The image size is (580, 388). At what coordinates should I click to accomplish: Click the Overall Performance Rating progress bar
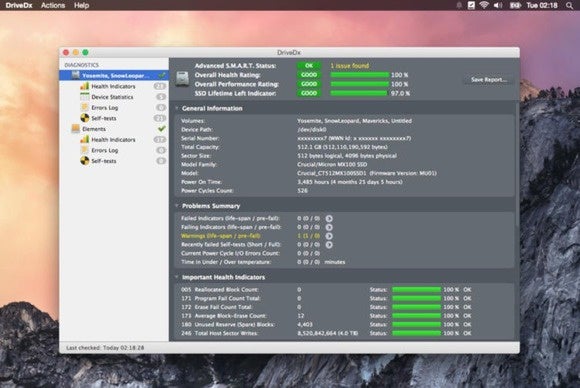359,84
